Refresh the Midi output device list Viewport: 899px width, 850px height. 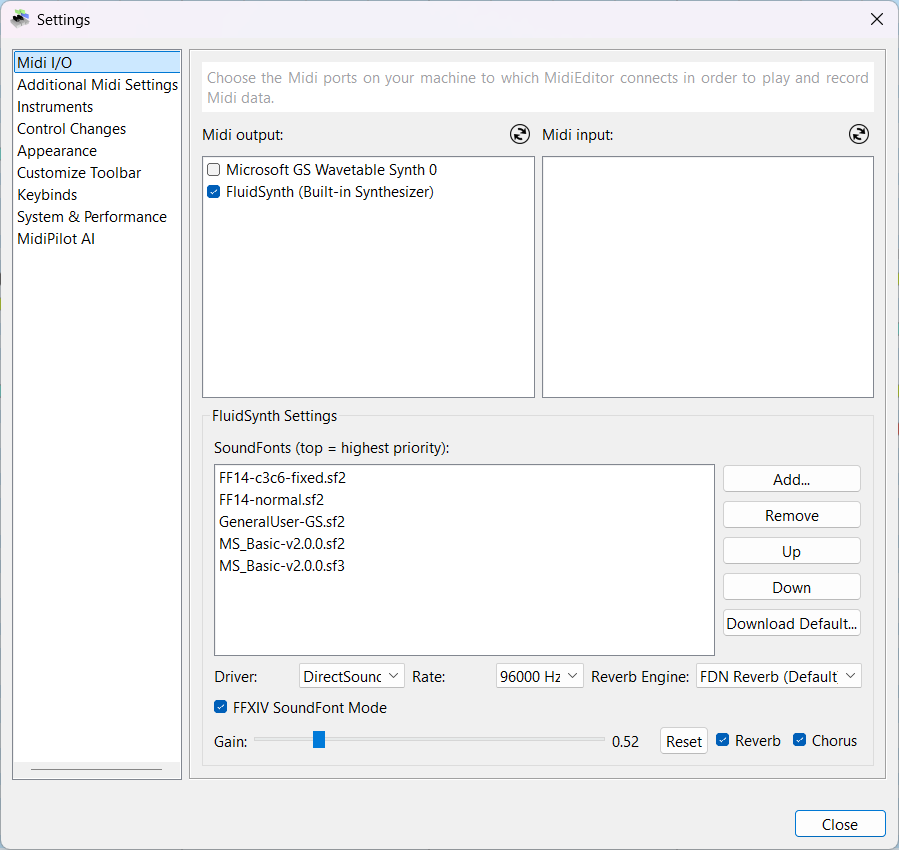[519, 134]
